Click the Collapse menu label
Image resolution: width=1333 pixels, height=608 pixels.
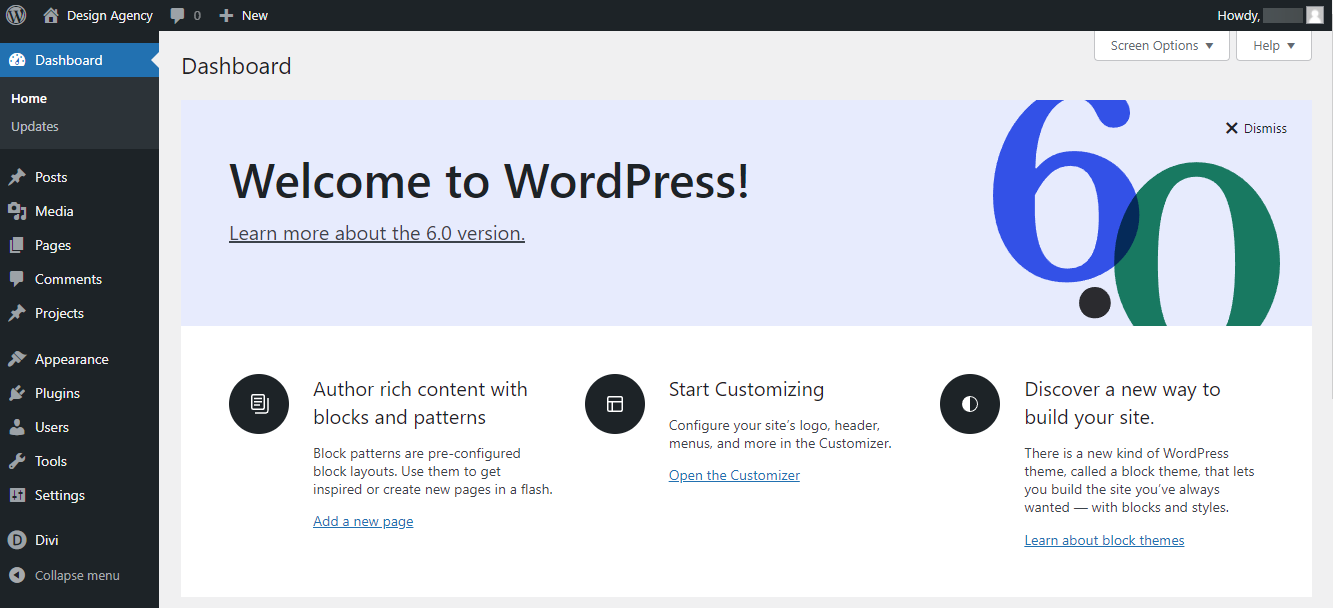[77, 575]
